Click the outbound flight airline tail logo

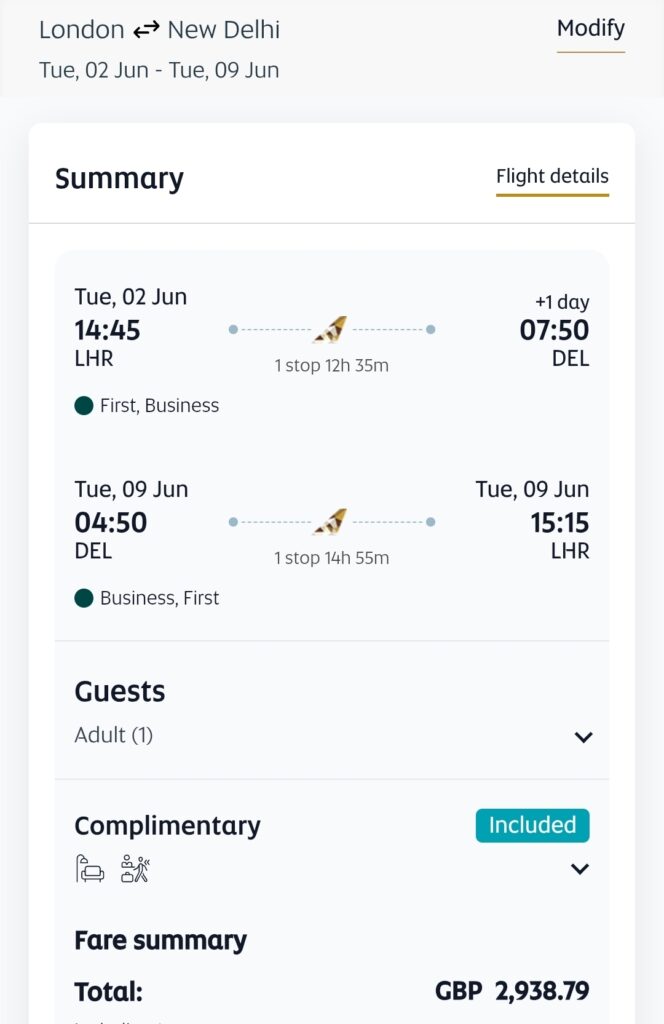[x=331, y=329]
